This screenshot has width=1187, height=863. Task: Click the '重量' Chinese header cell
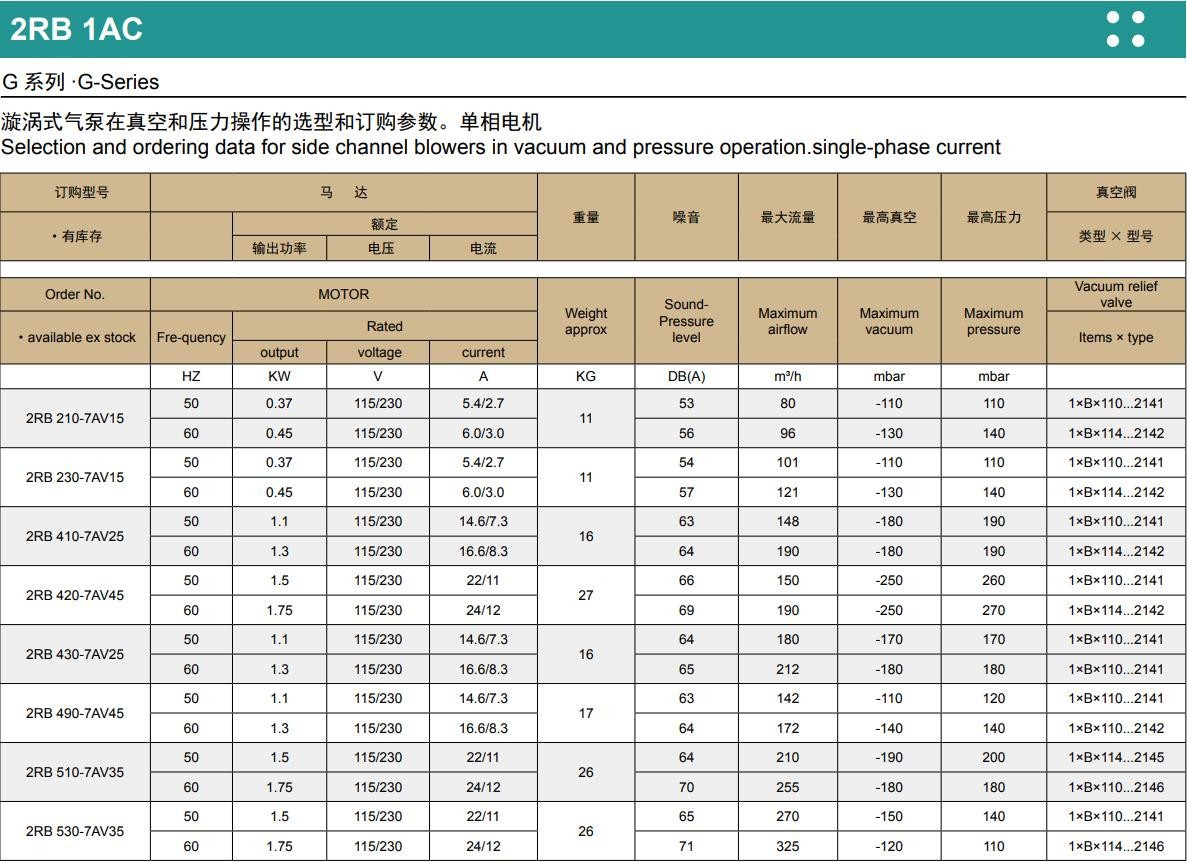586,217
